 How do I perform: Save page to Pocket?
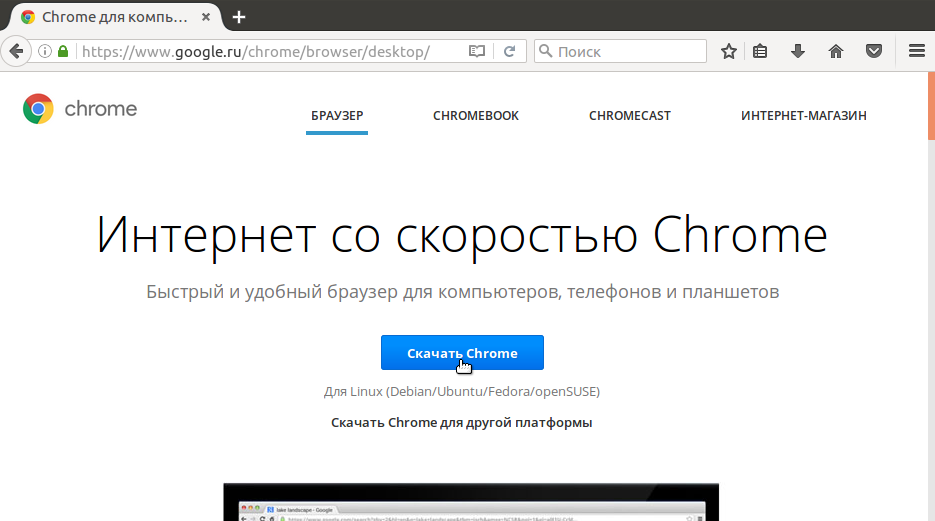pos(874,51)
